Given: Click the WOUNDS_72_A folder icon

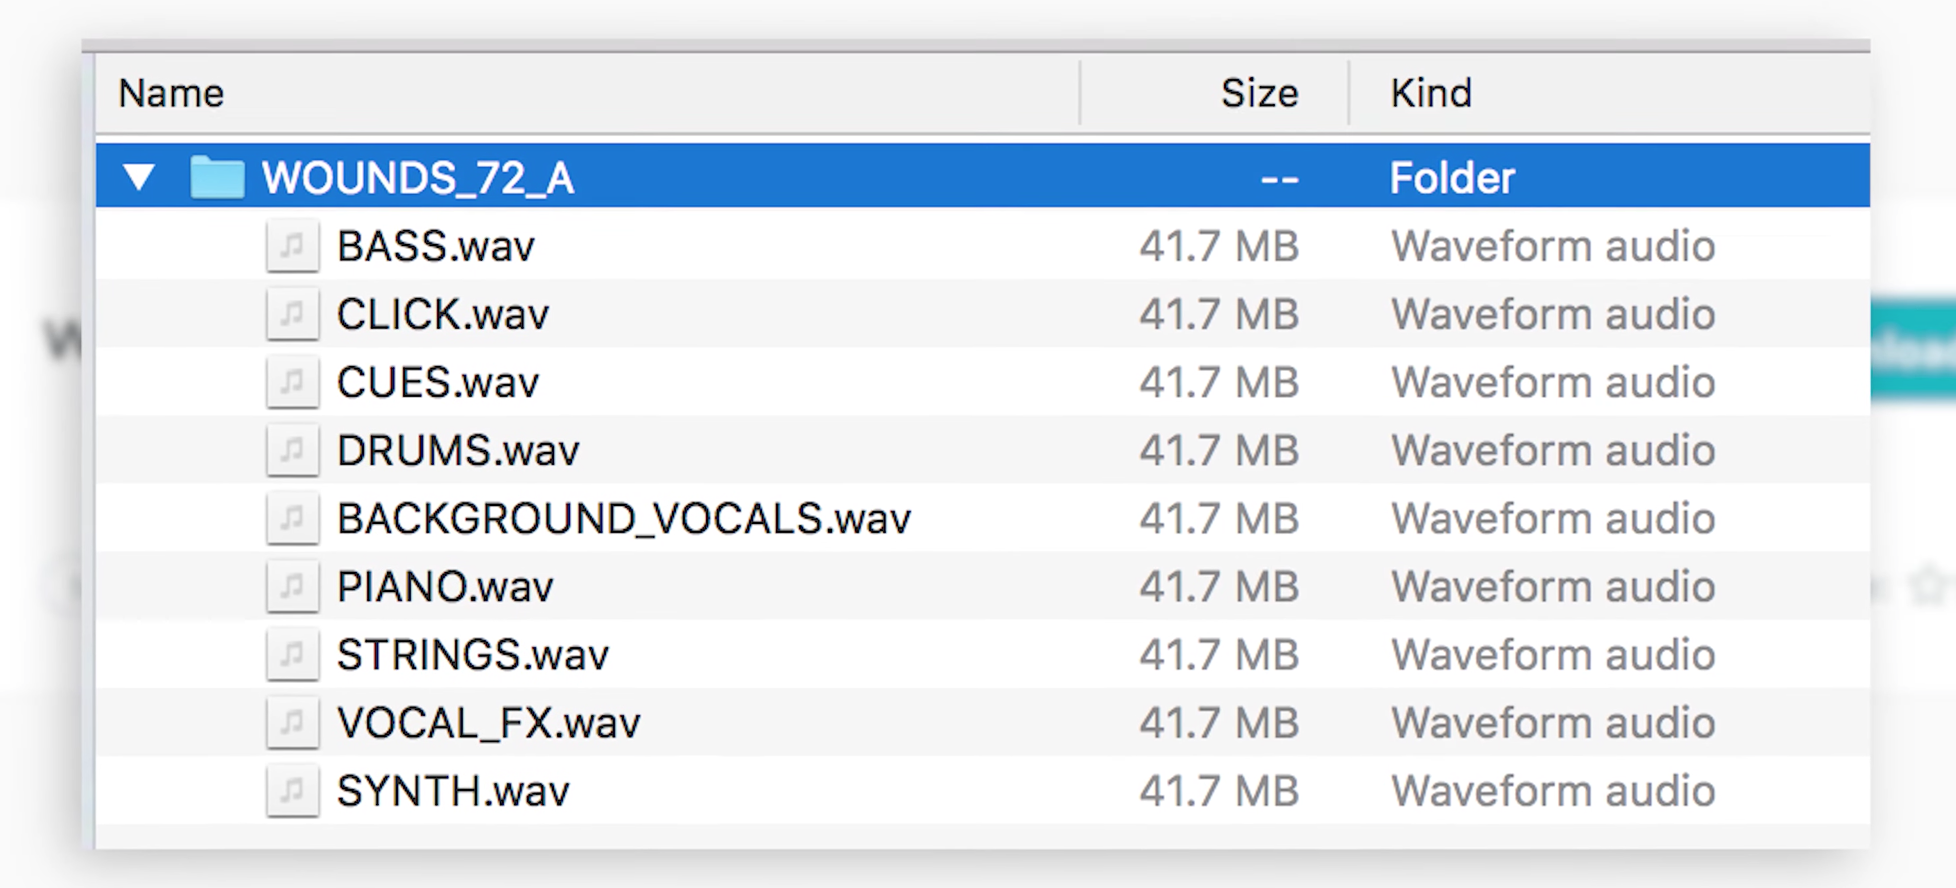Looking at the screenshot, I should click(217, 178).
